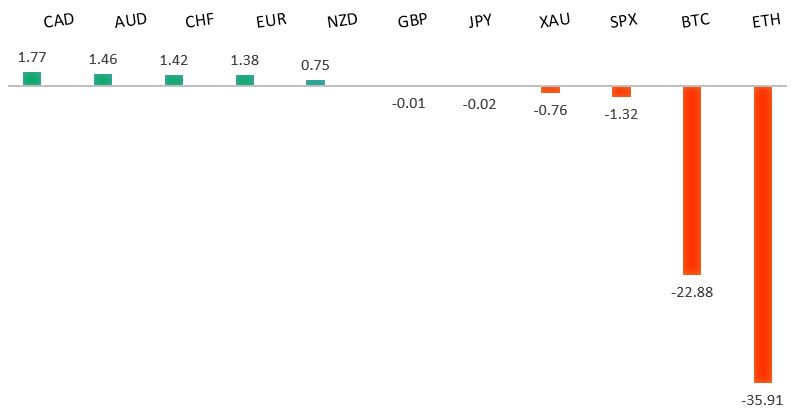Select the green EUR bar

click(x=245, y=80)
